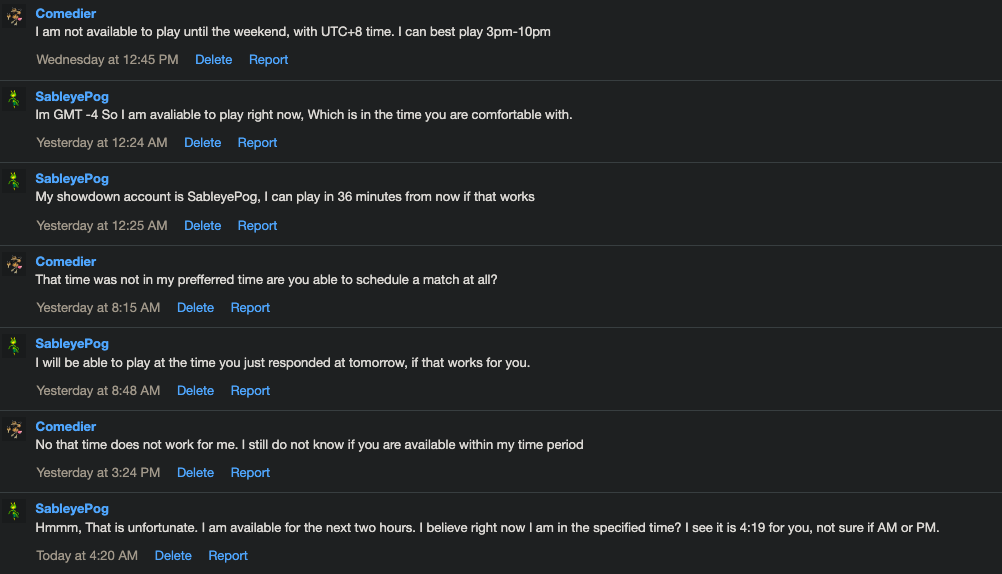Delete the Yesterday 8:15 AM post
The width and height of the screenshot is (1002, 574).
pyautogui.click(x=195, y=308)
